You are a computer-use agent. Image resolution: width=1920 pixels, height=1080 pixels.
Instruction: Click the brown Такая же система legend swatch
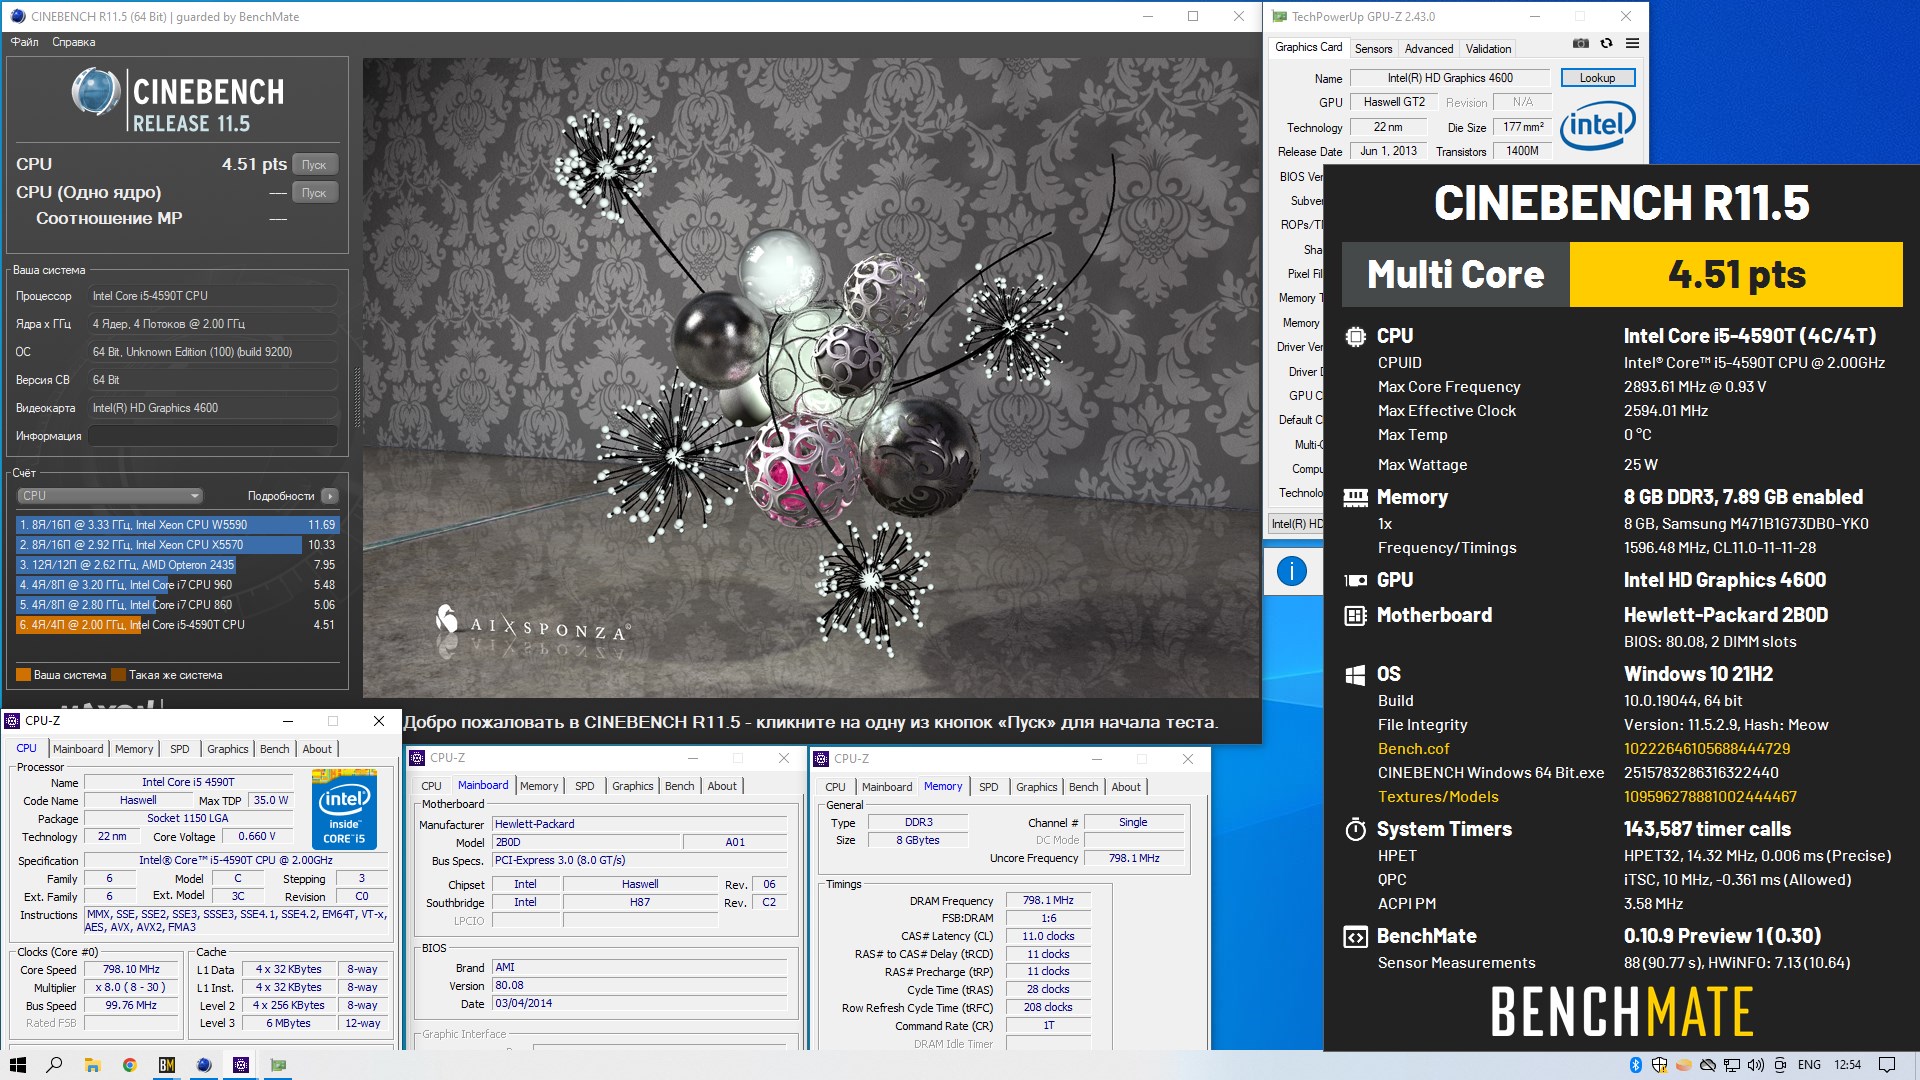(118, 675)
